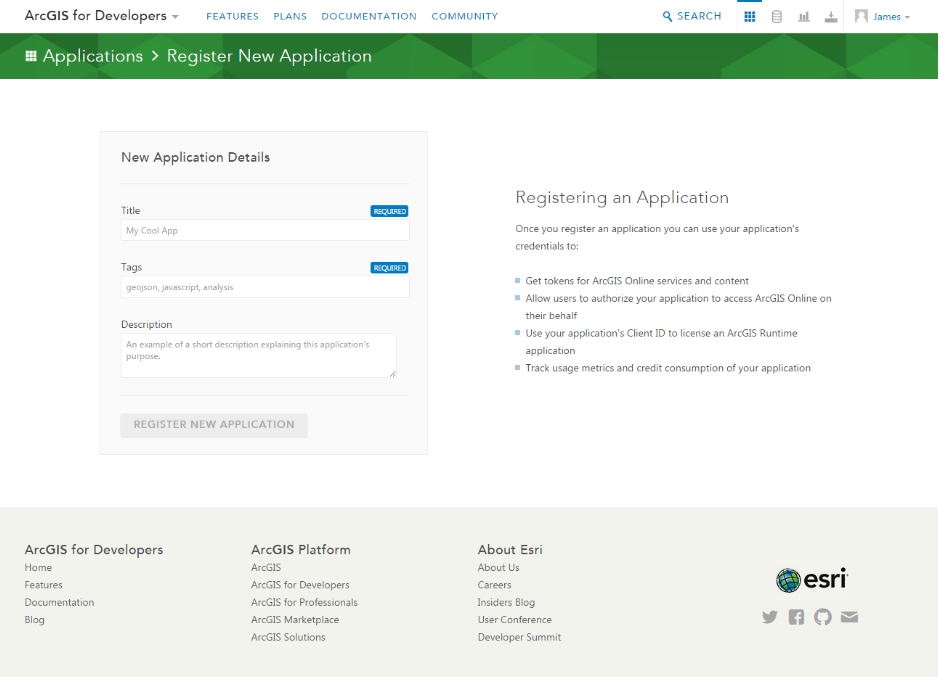Grab the Description textarea resize handle
The height and width of the screenshot is (677, 940).
pos(392,374)
